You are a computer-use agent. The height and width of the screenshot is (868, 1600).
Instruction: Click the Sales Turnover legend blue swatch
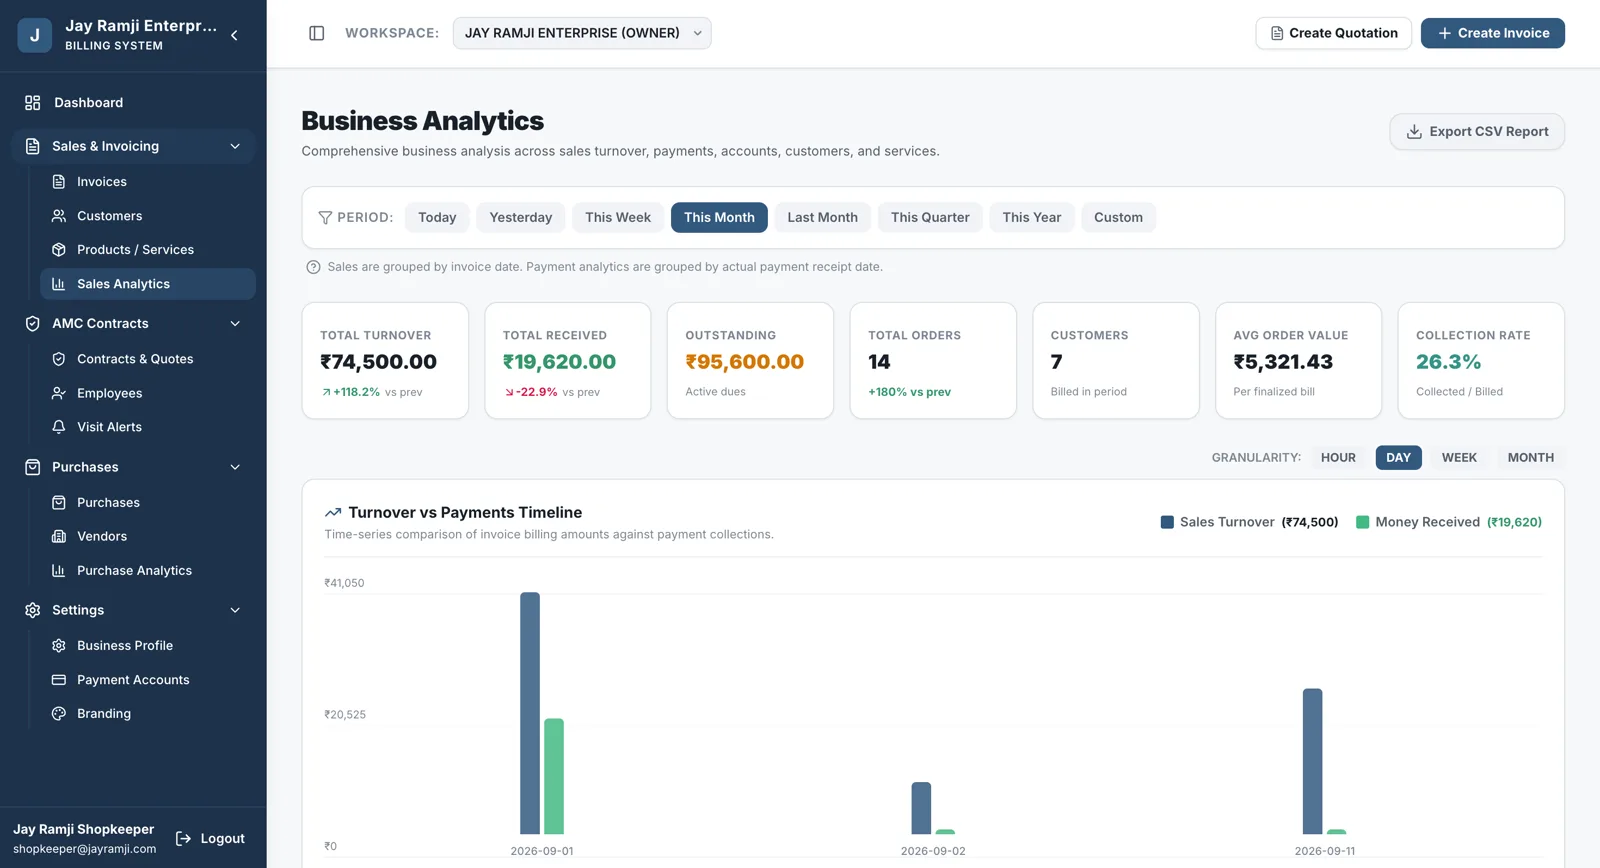pyautogui.click(x=1167, y=522)
